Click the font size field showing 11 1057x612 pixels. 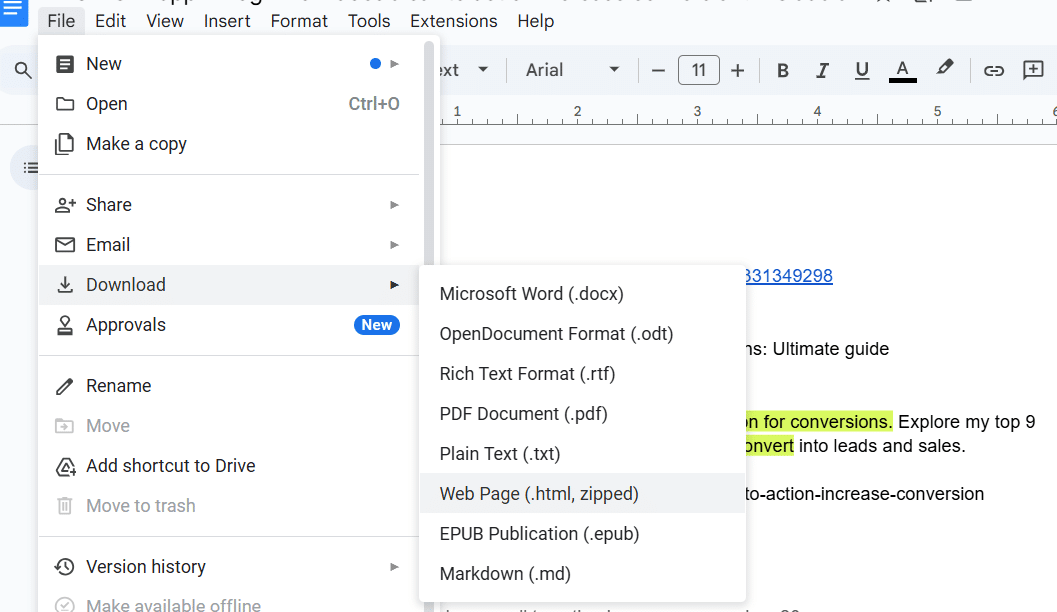pyautogui.click(x=698, y=70)
